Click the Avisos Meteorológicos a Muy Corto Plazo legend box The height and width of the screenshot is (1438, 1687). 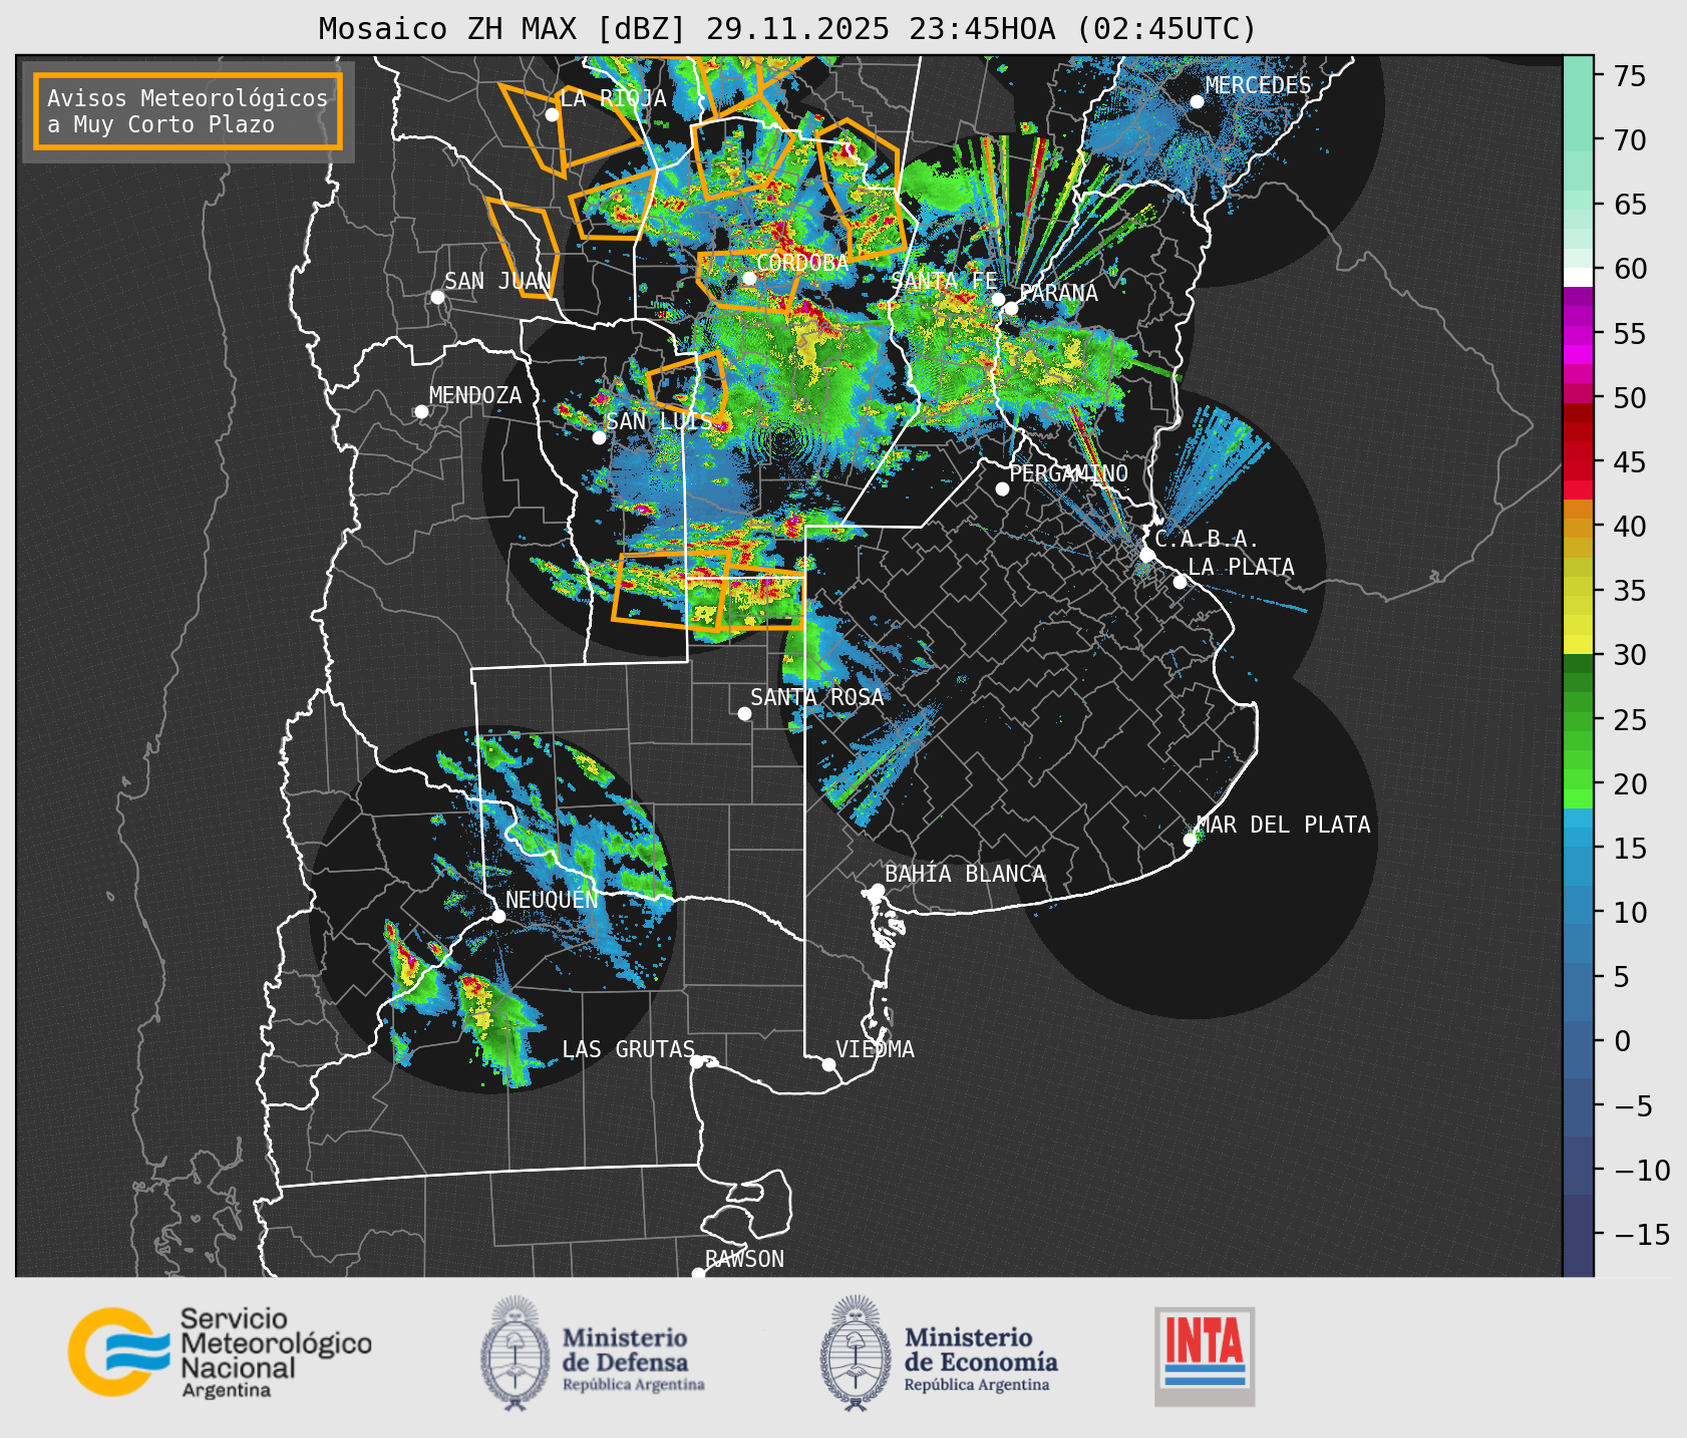pyautogui.click(x=188, y=111)
